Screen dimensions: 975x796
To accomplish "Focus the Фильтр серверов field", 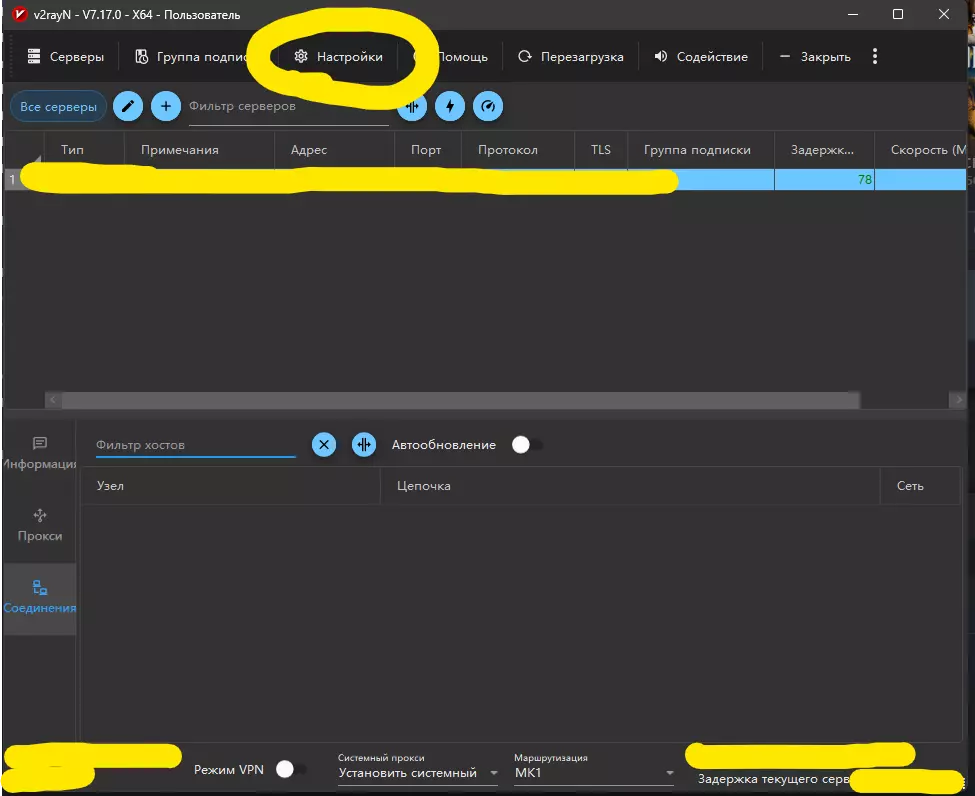I will tap(289, 107).
